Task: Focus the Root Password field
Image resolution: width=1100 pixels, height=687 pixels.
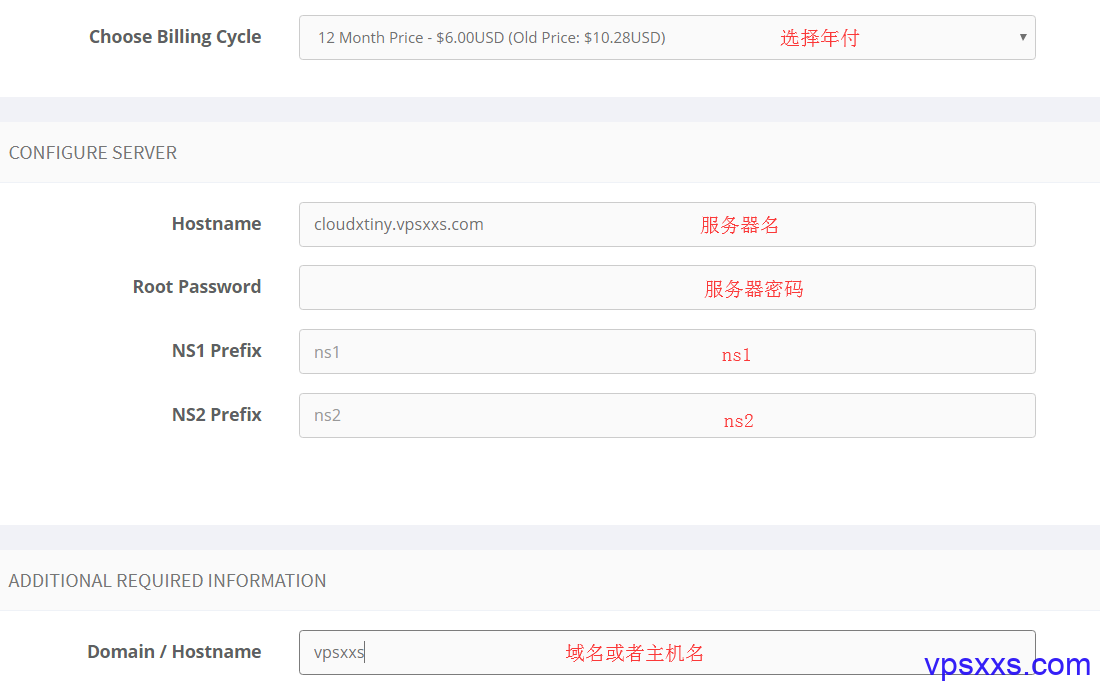Action: tap(667, 288)
